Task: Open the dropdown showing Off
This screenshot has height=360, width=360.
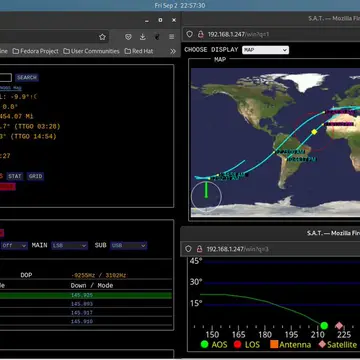Action: point(14,245)
